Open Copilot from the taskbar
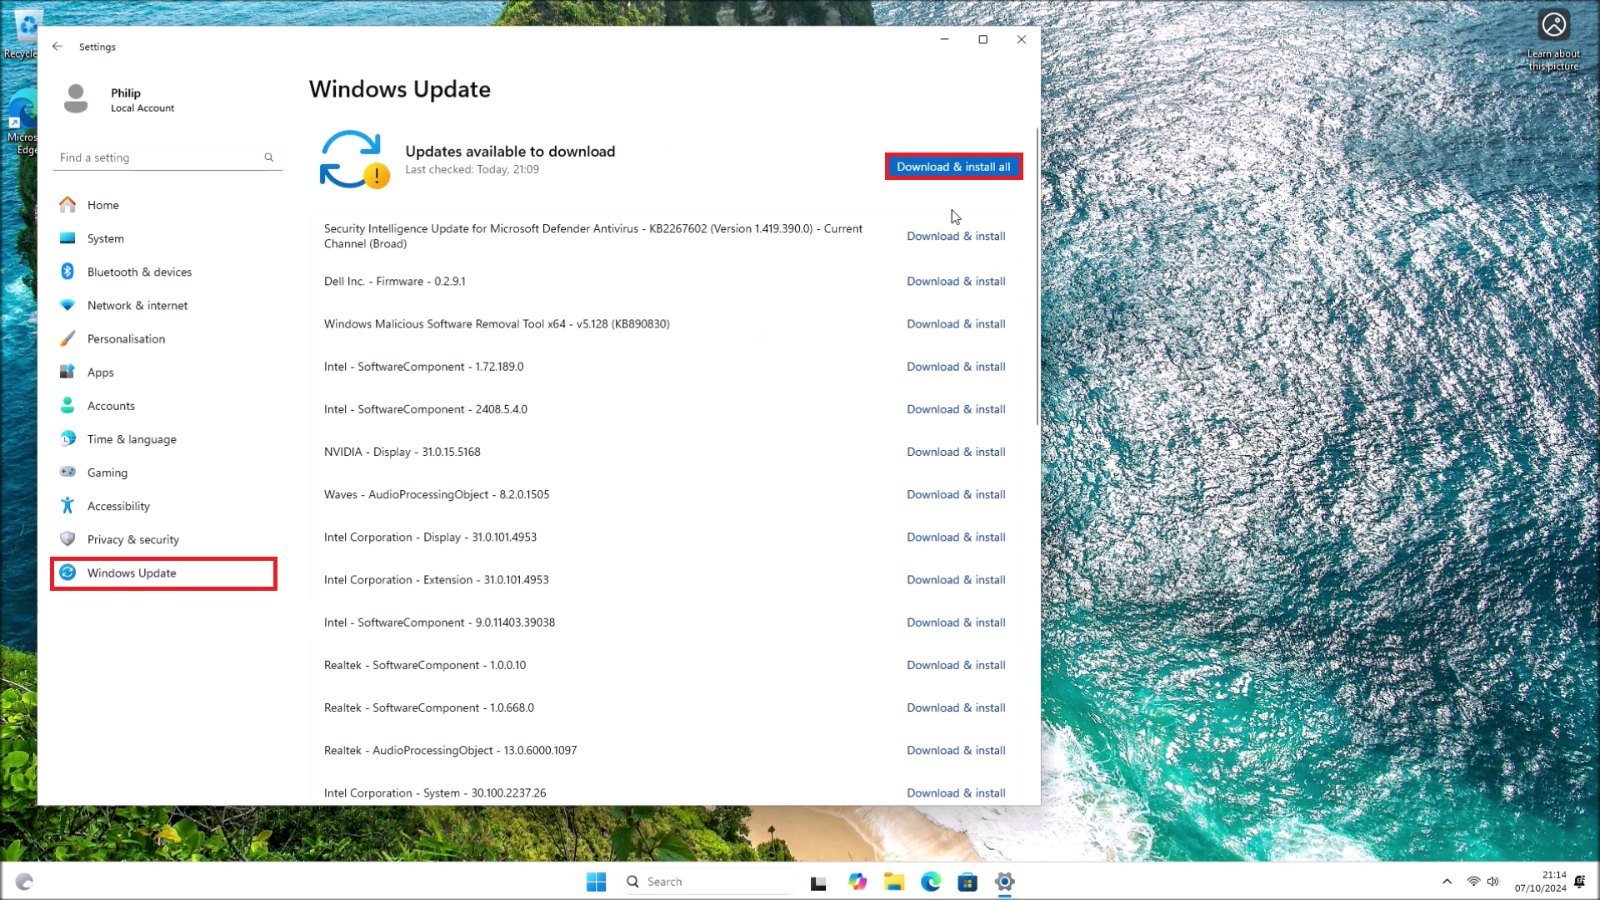1600x900 pixels. pos(857,881)
